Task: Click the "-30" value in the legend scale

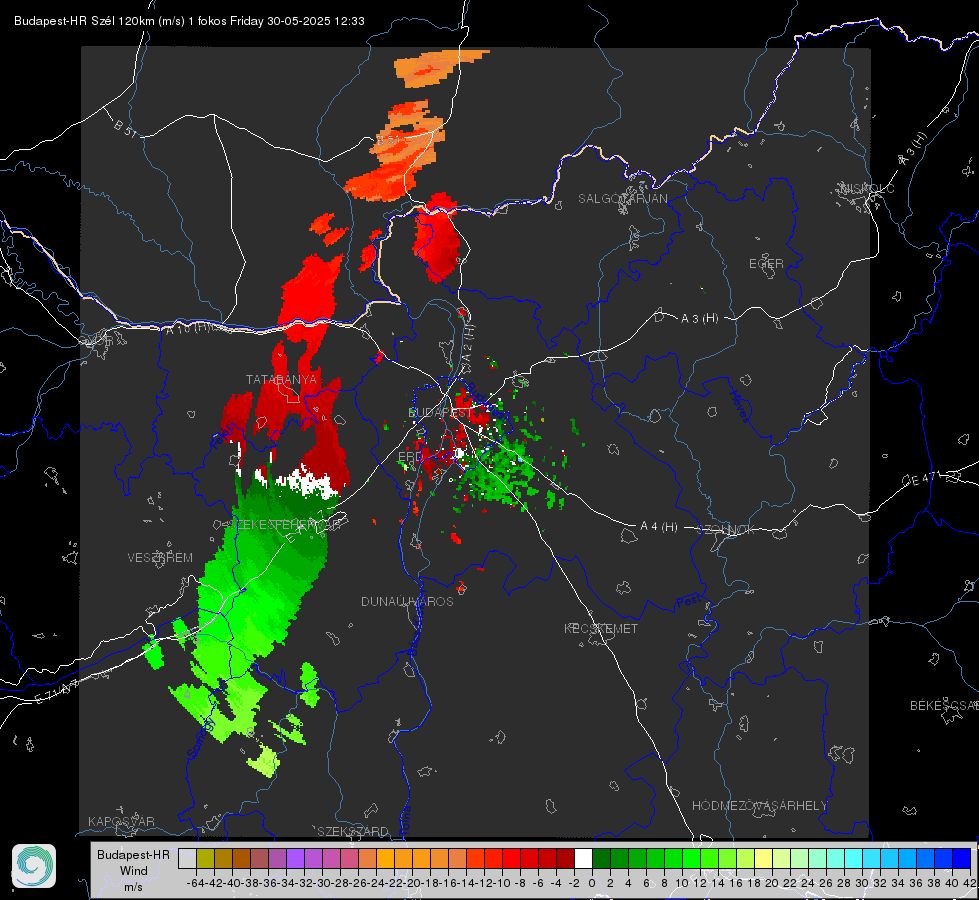Action: 322,883
